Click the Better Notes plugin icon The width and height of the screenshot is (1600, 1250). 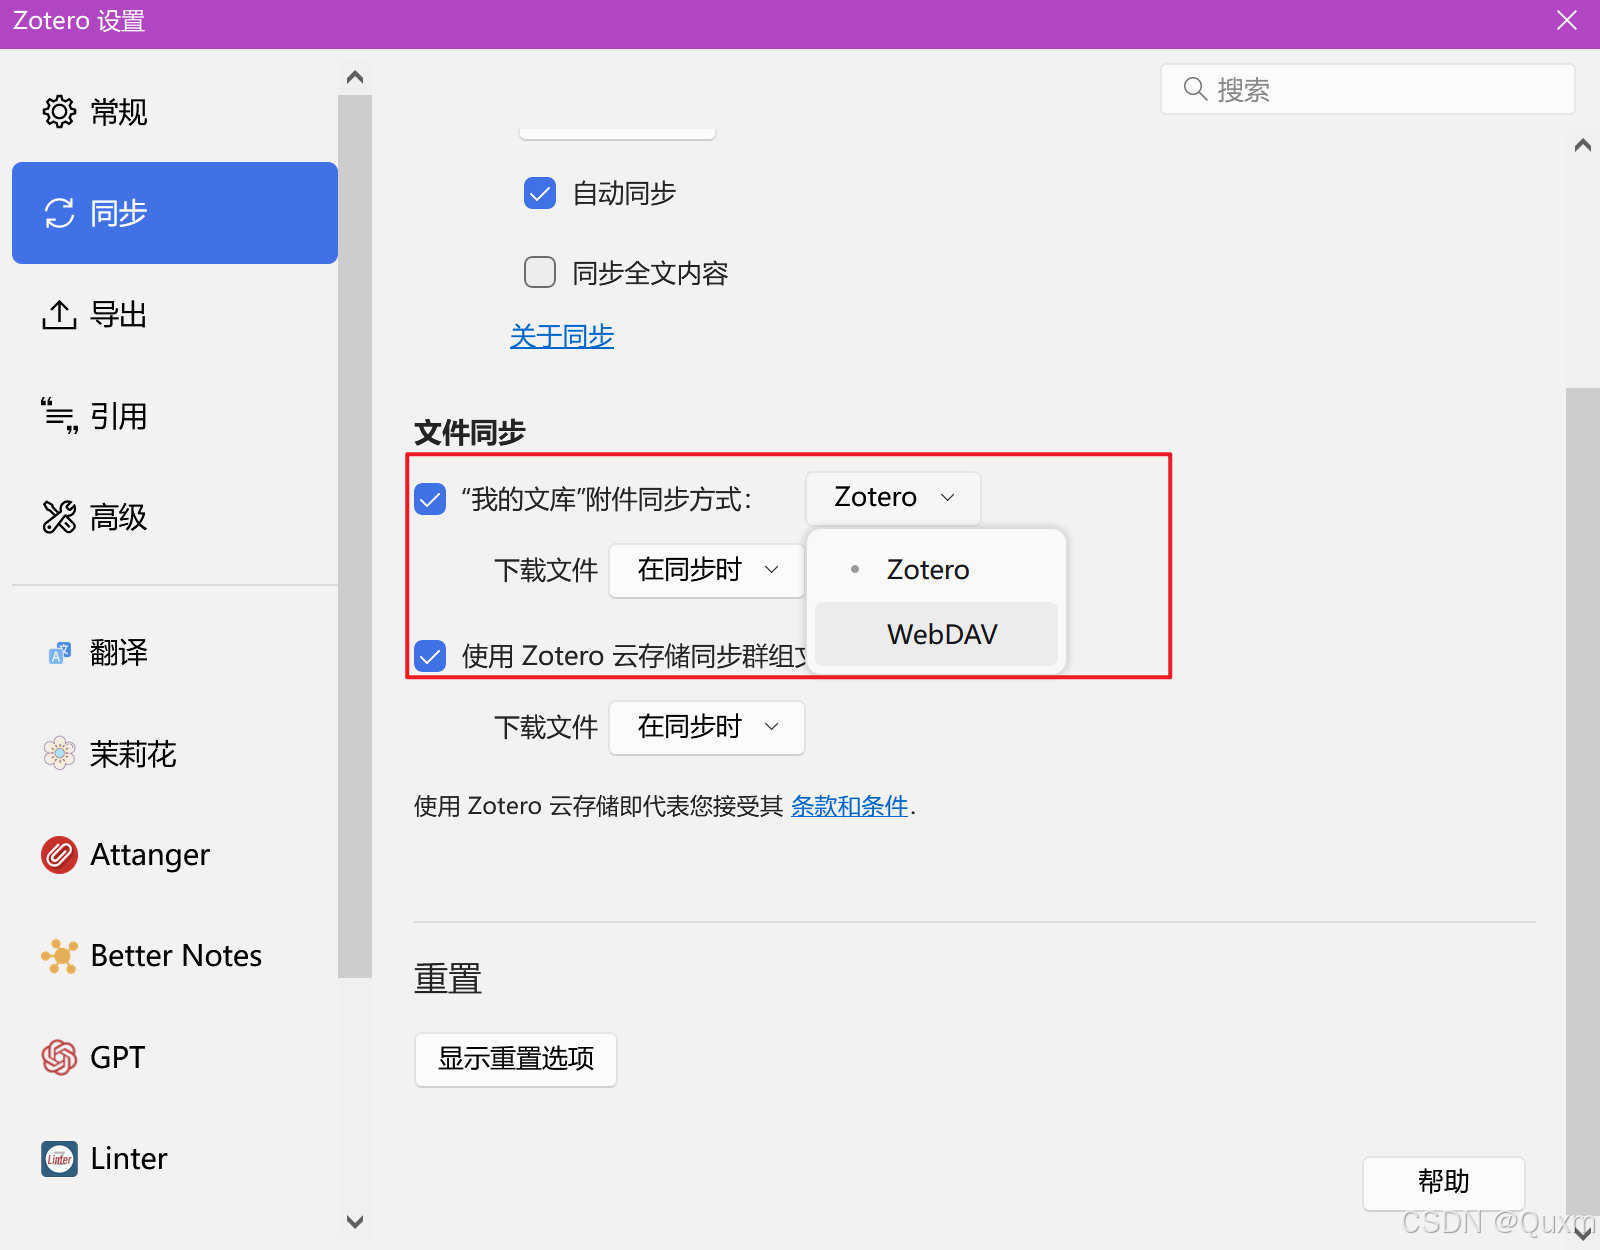point(59,956)
